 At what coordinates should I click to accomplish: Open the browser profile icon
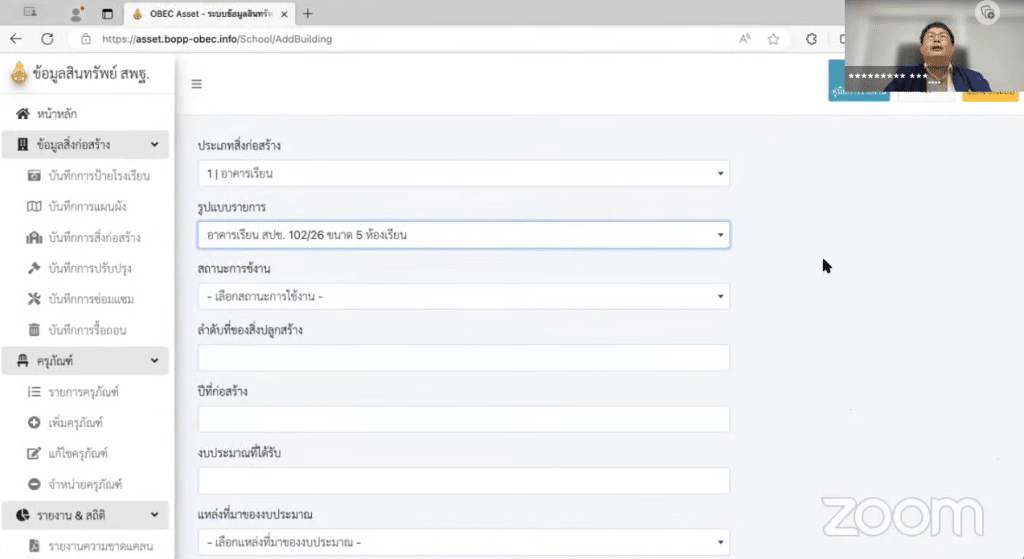(x=77, y=13)
